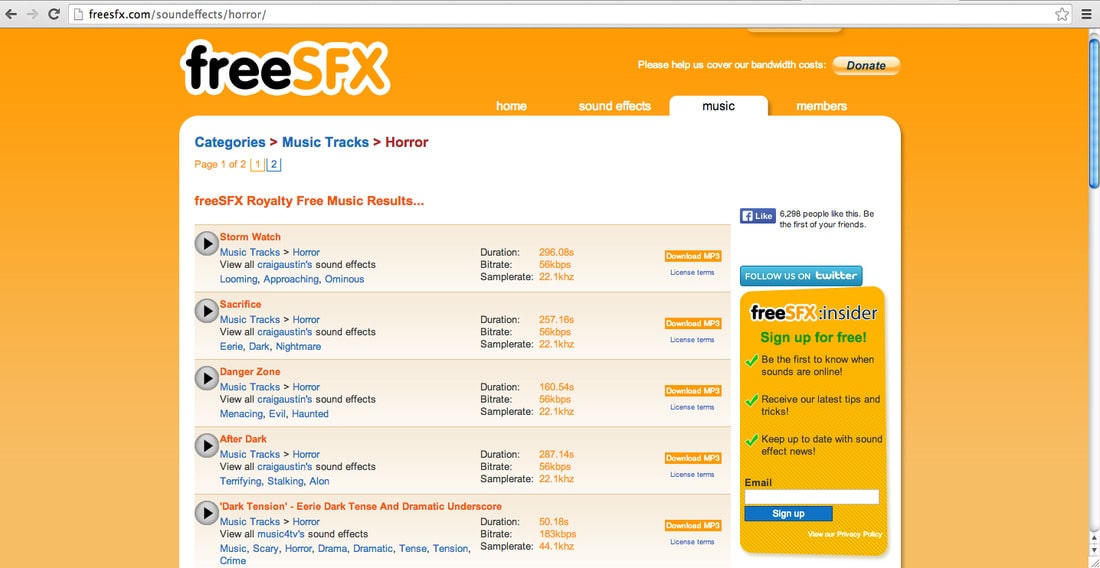View License terms for 'Dark Tension'
Viewport: 1100px width, 568px height.
(692, 541)
